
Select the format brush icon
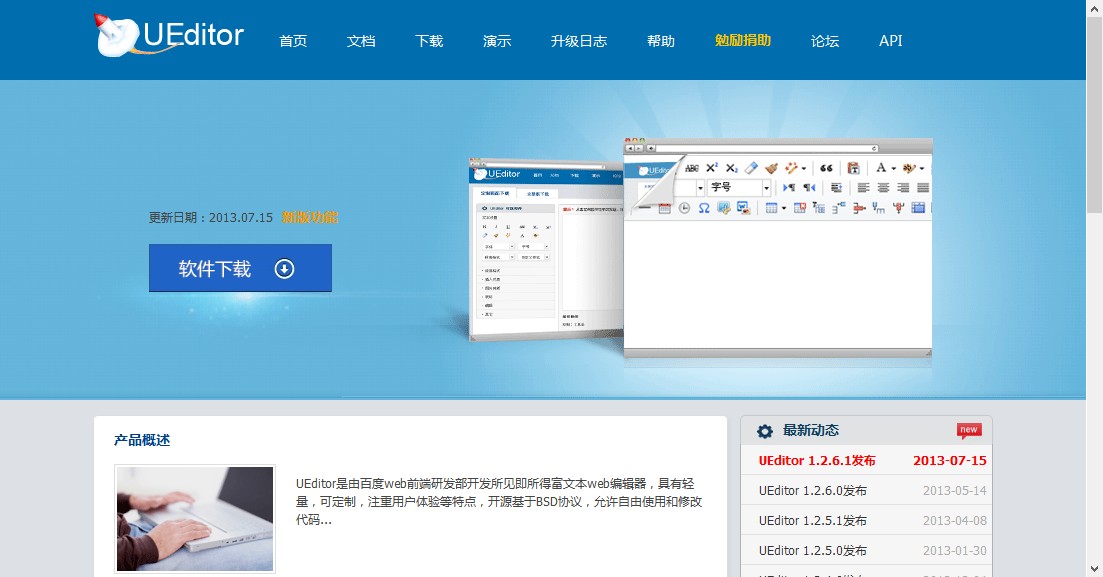[x=772, y=168]
